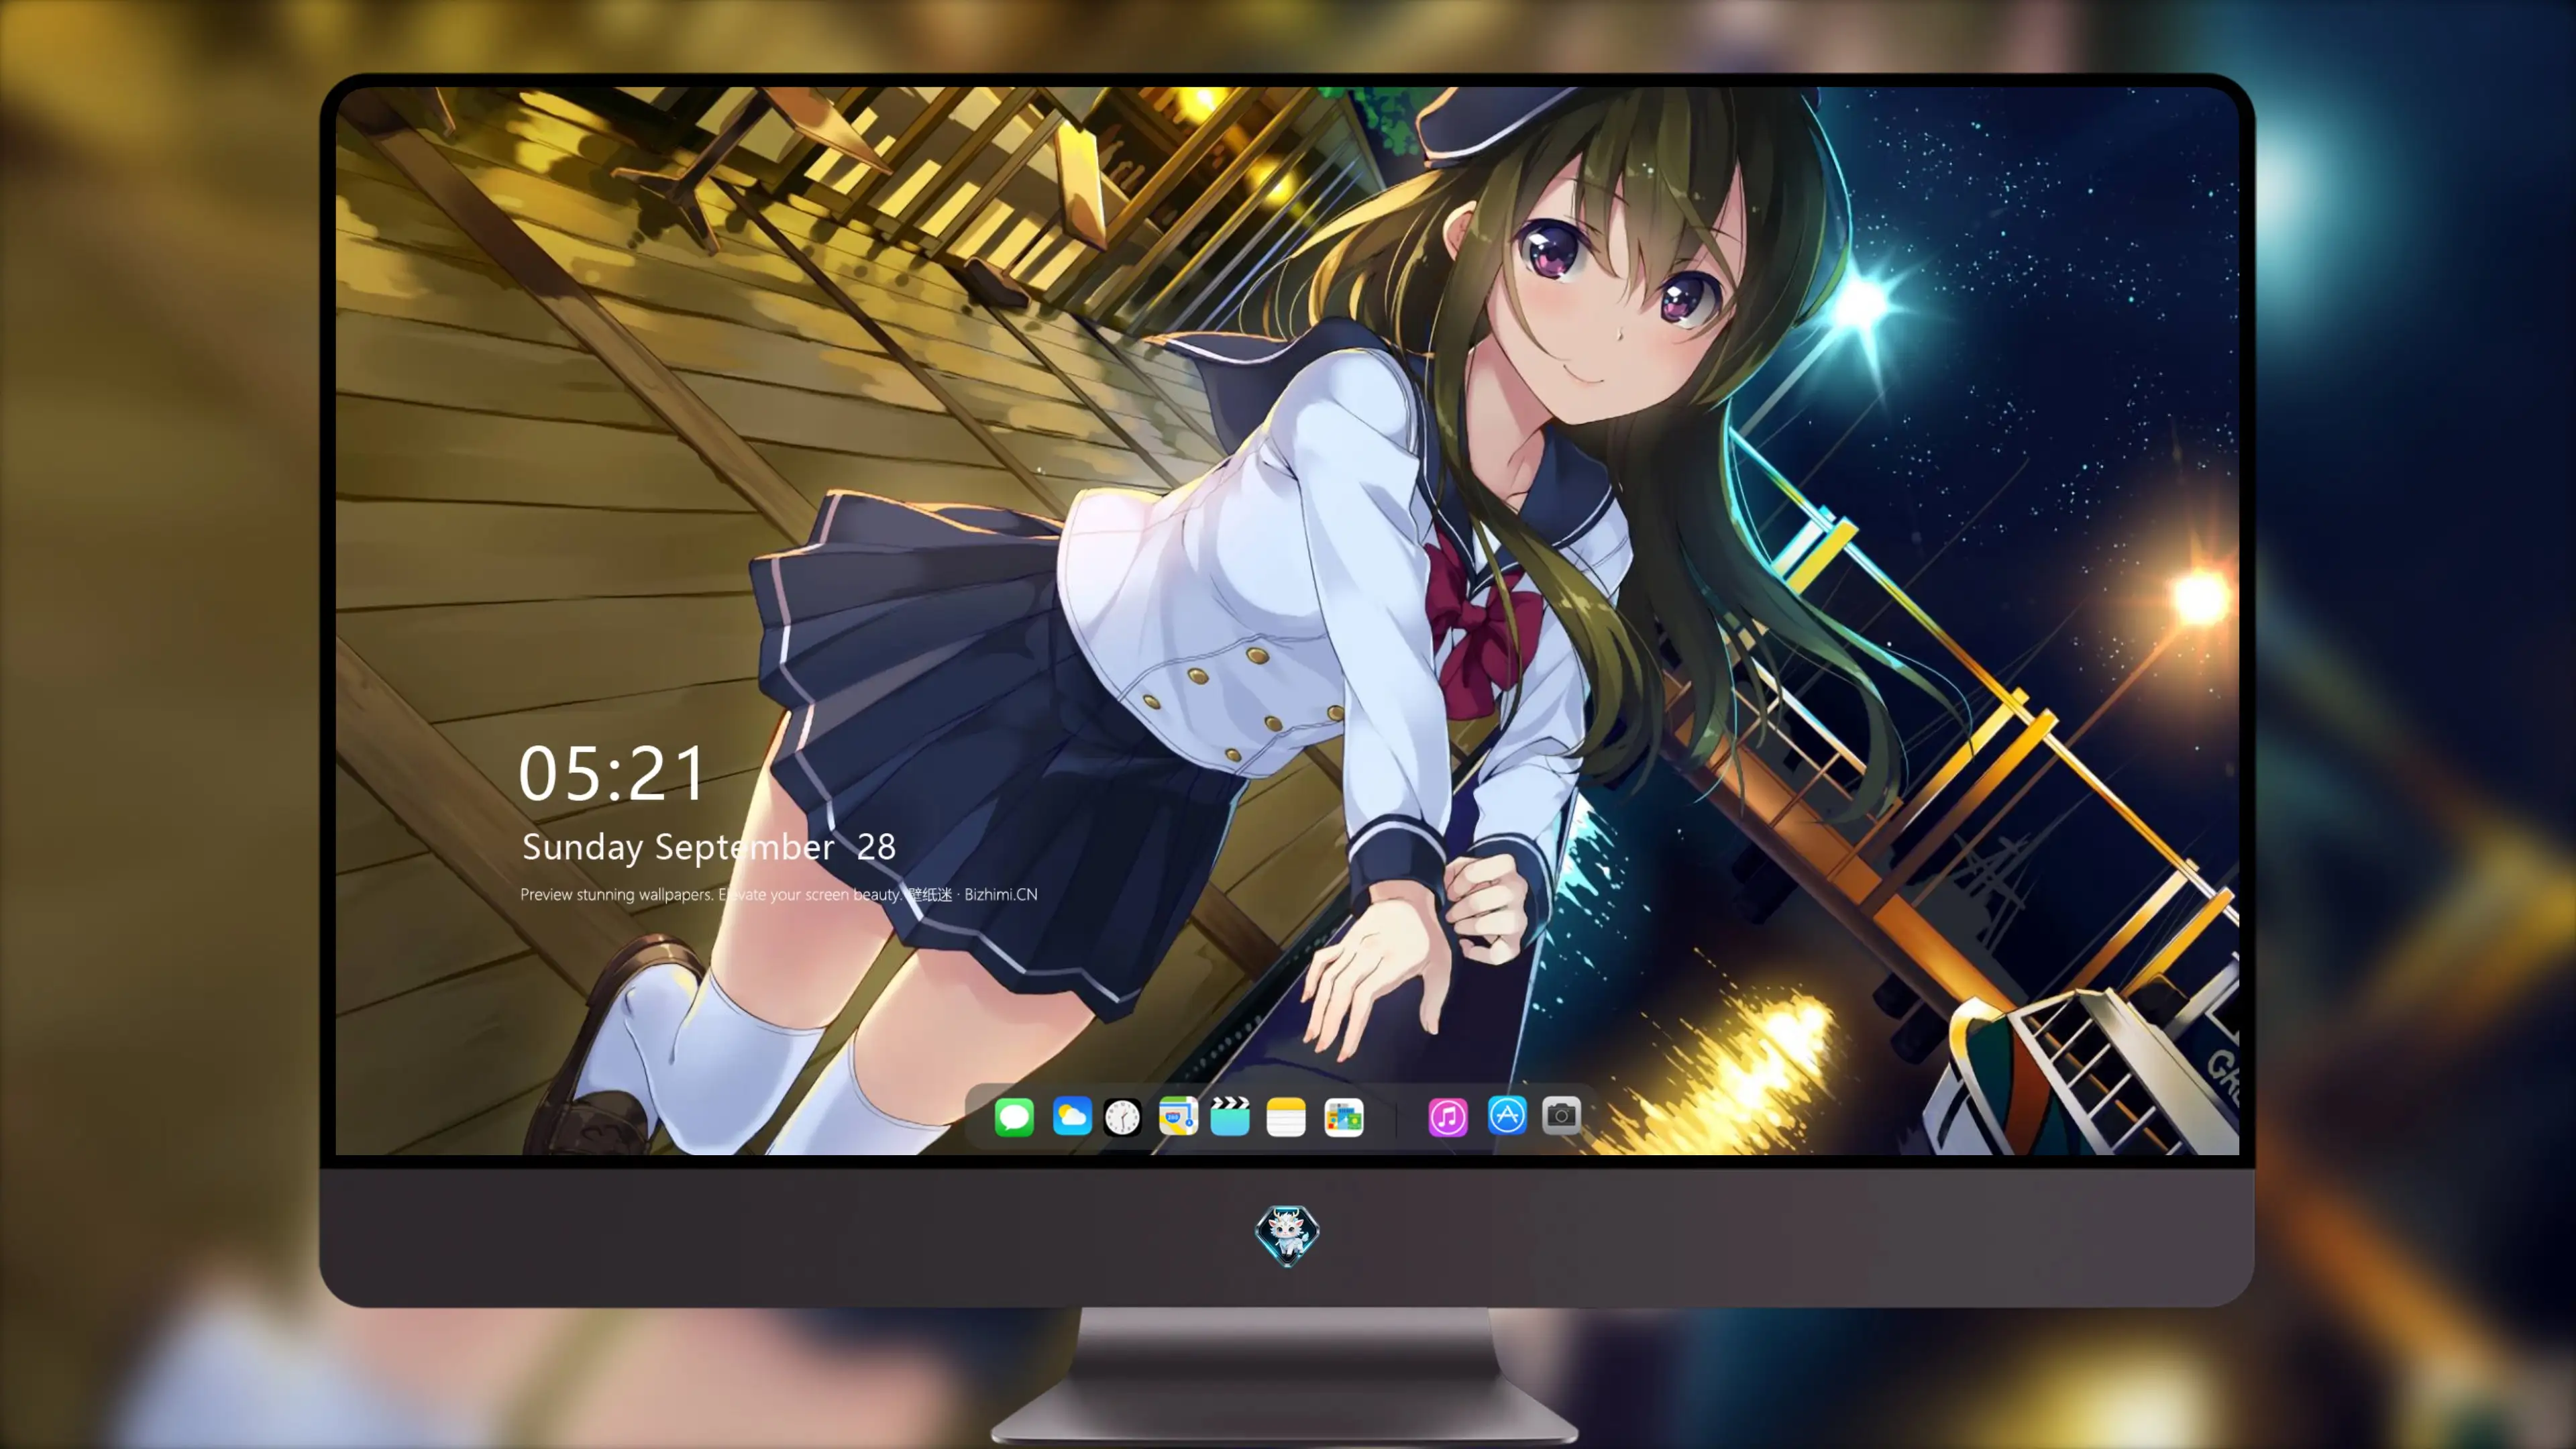Launch the Maps app from the dock
This screenshot has width=2576, height=1449.
pos(1178,1116)
